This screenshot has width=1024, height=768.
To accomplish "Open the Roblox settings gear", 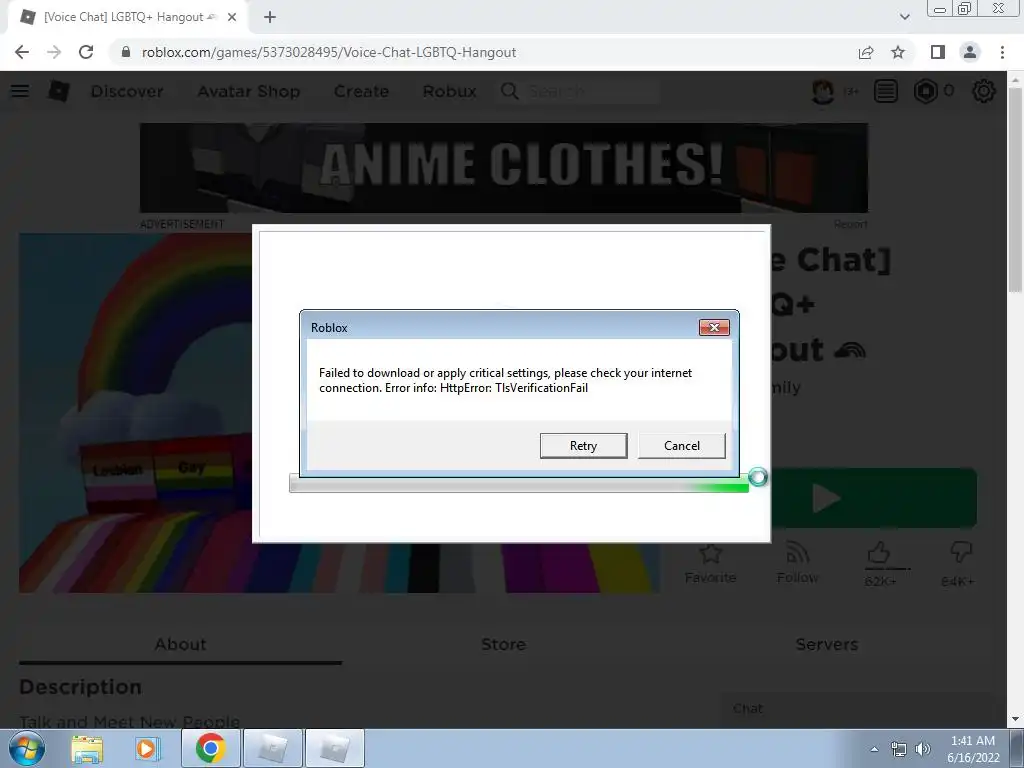I will pos(984,91).
